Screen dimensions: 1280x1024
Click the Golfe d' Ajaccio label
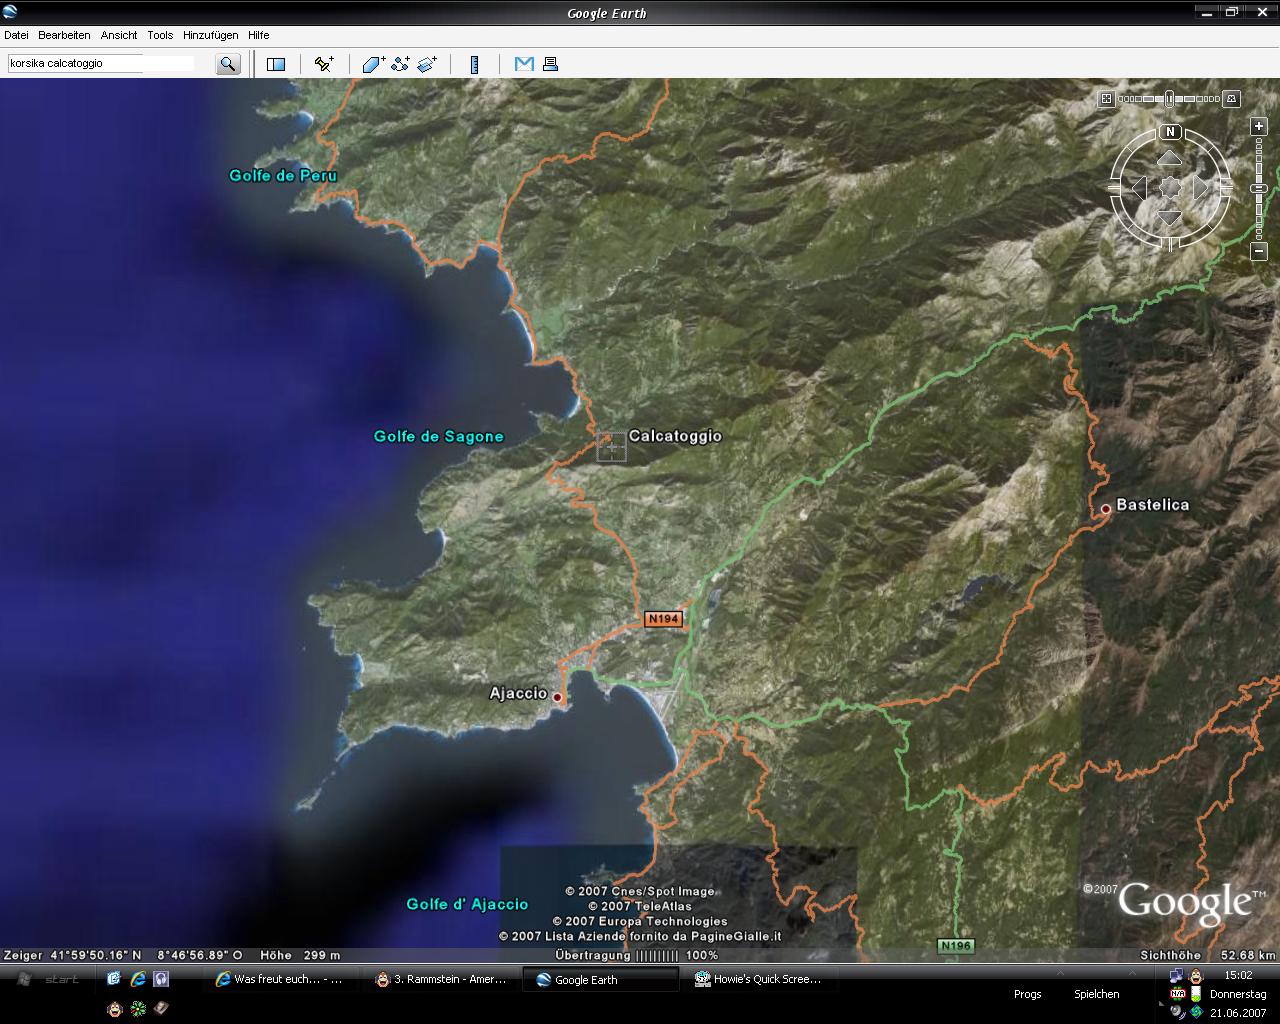click(467, 904)
